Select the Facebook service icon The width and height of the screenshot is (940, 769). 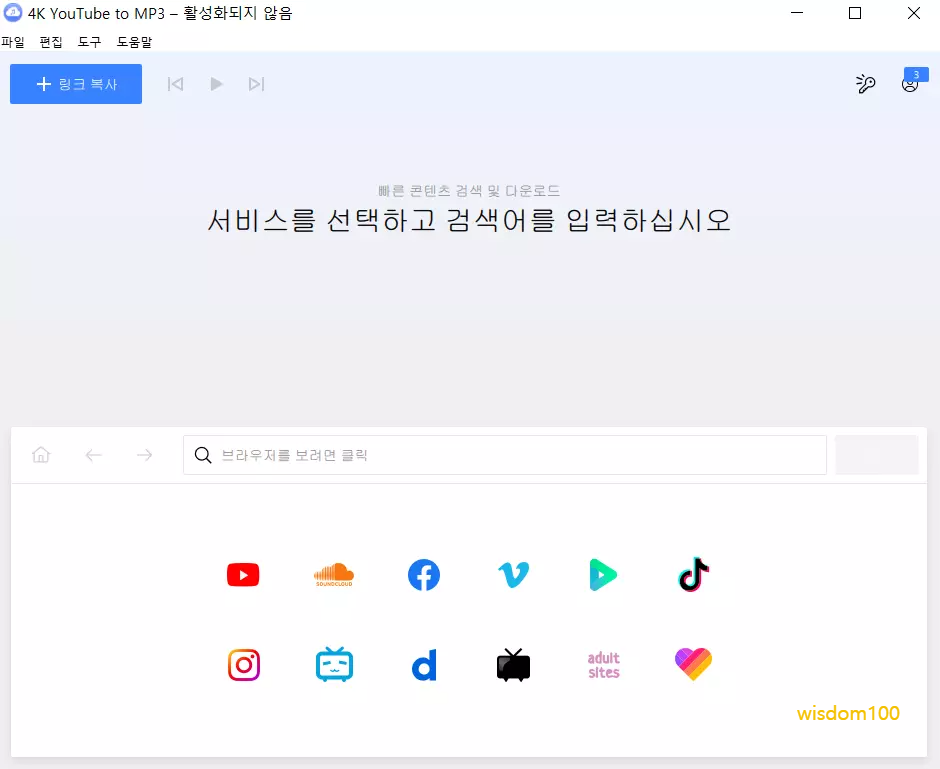pos(424,575)
